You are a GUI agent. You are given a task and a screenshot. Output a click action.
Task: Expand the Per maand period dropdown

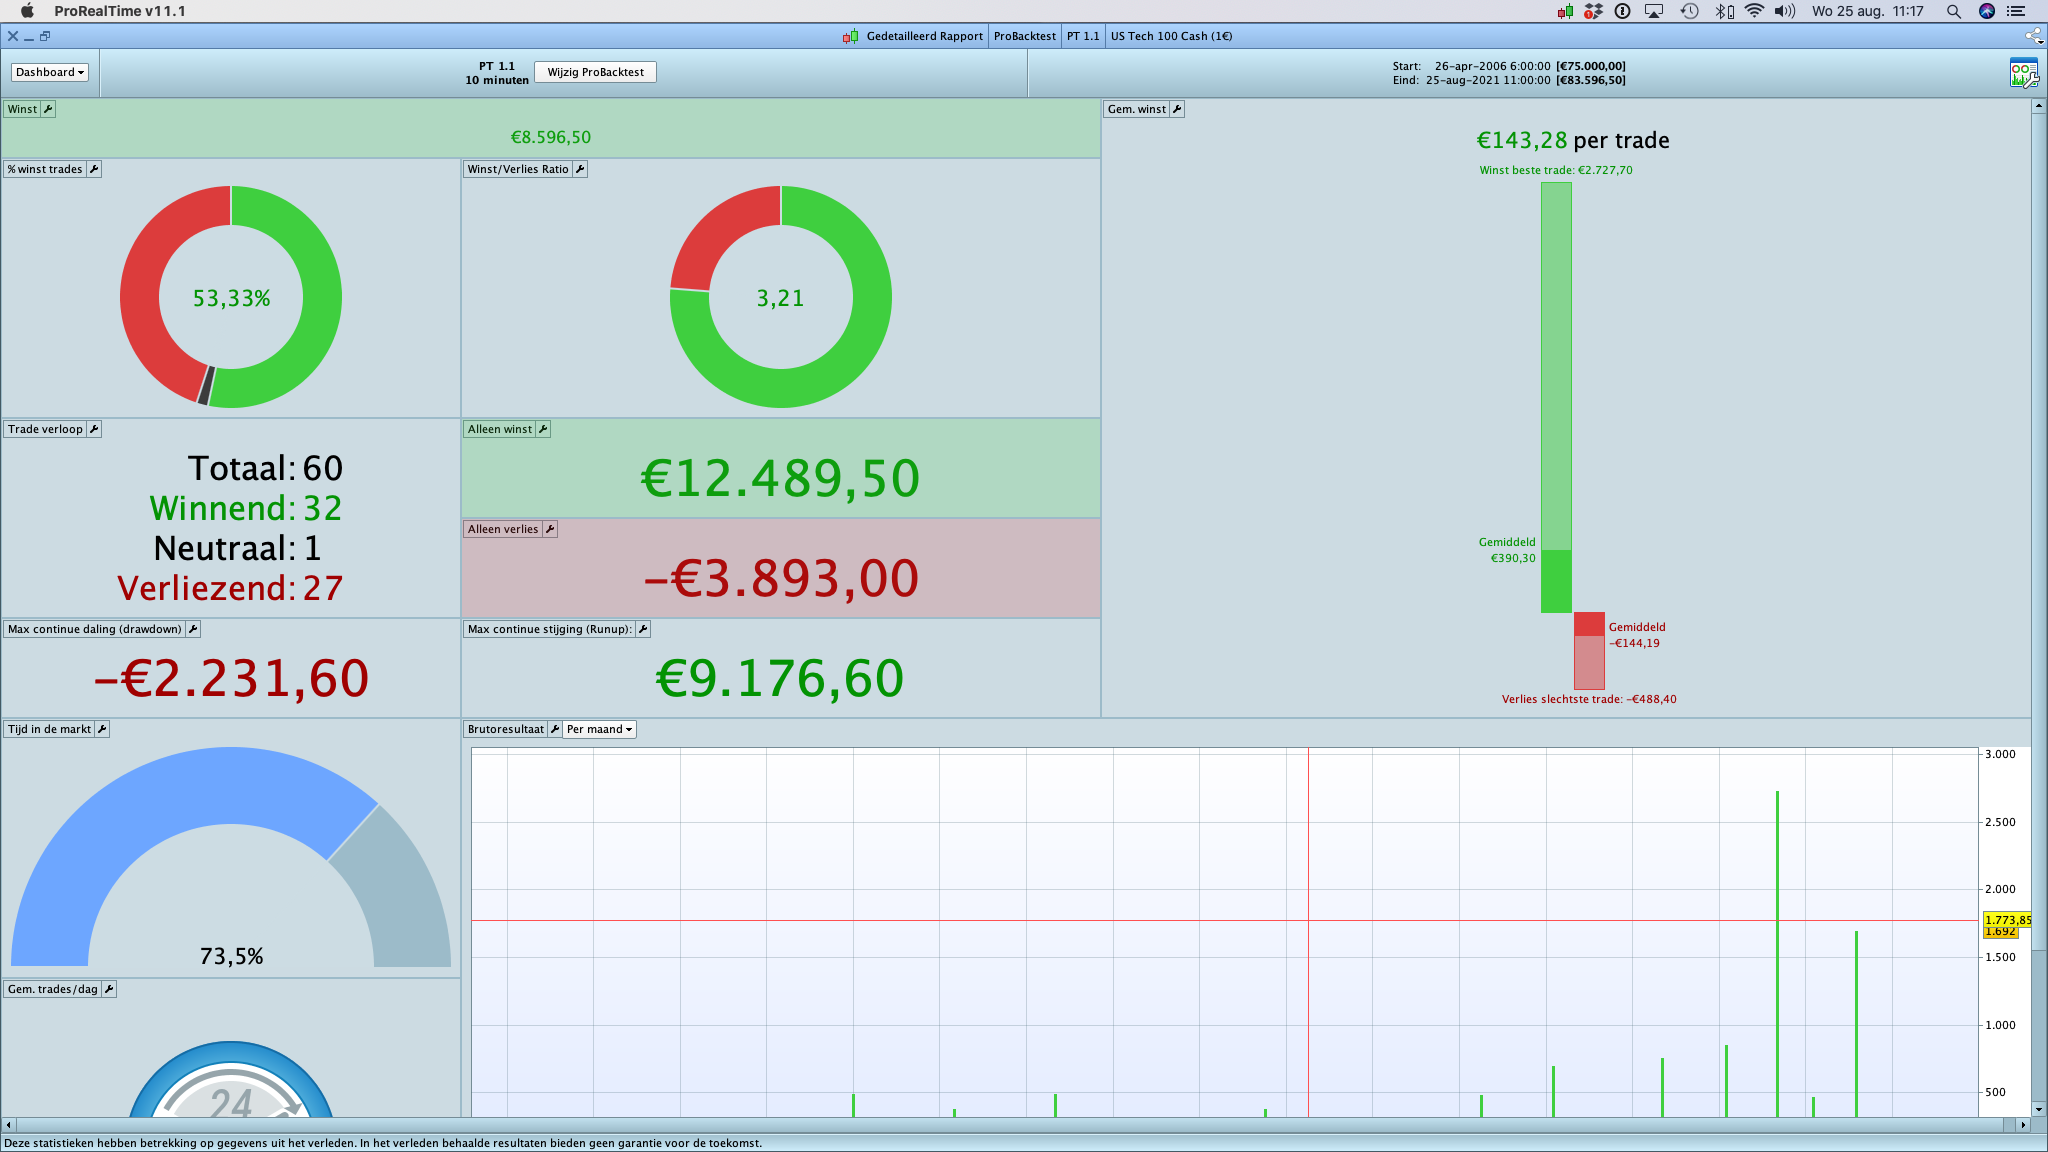pos(599,729)
